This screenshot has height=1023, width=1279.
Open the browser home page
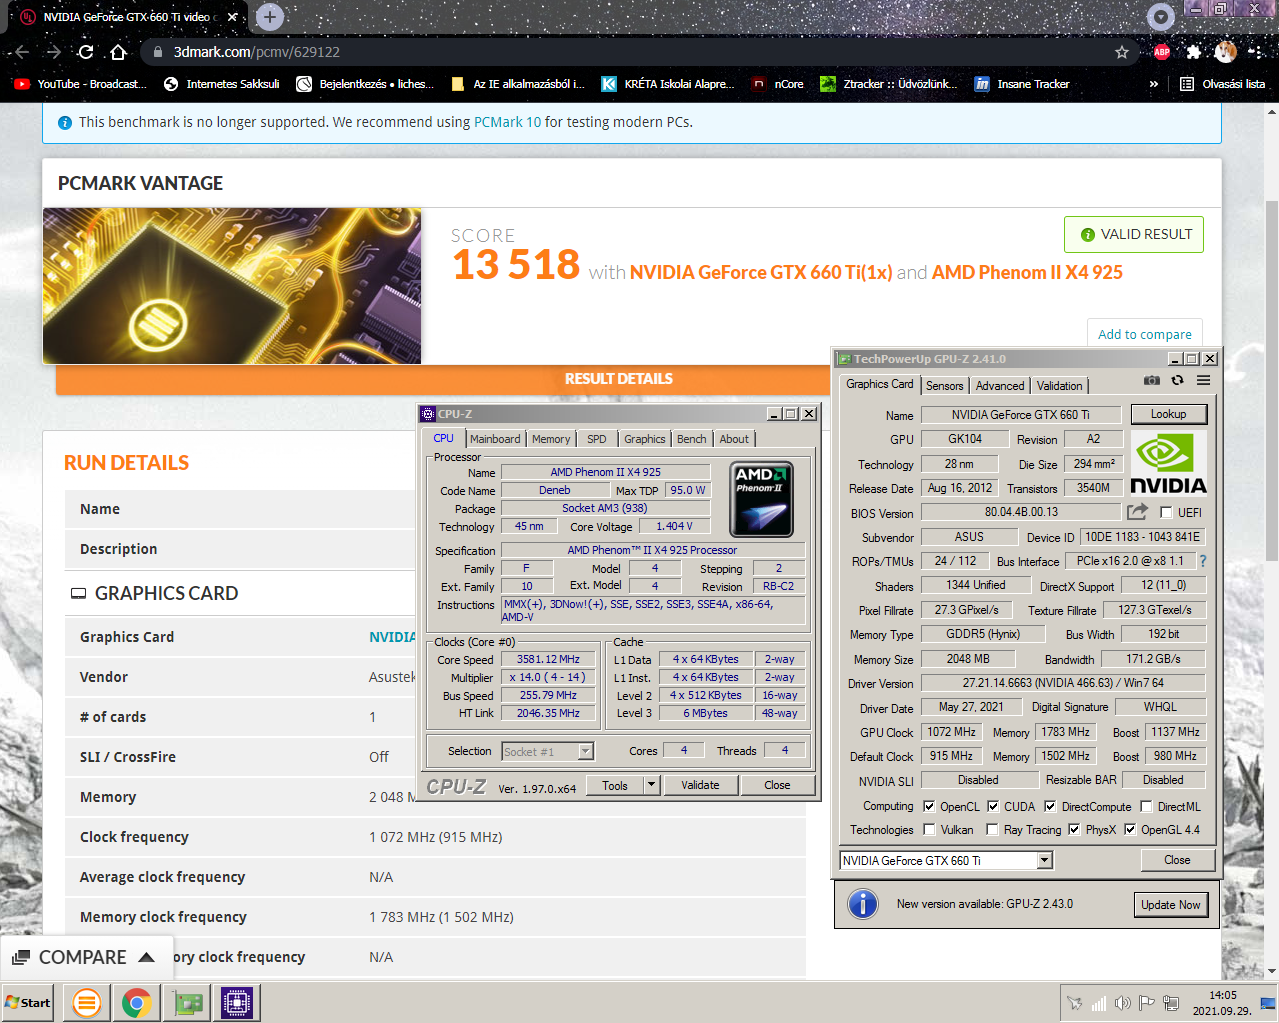(x=118, y=52)
